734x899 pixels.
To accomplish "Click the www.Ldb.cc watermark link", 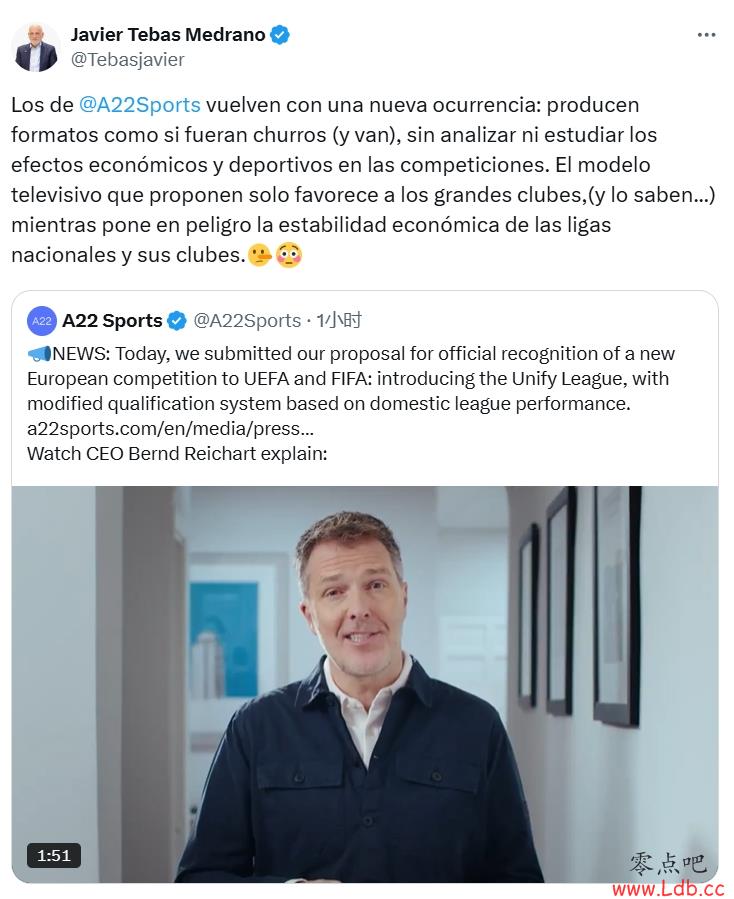I will click(x=668, y=888).
